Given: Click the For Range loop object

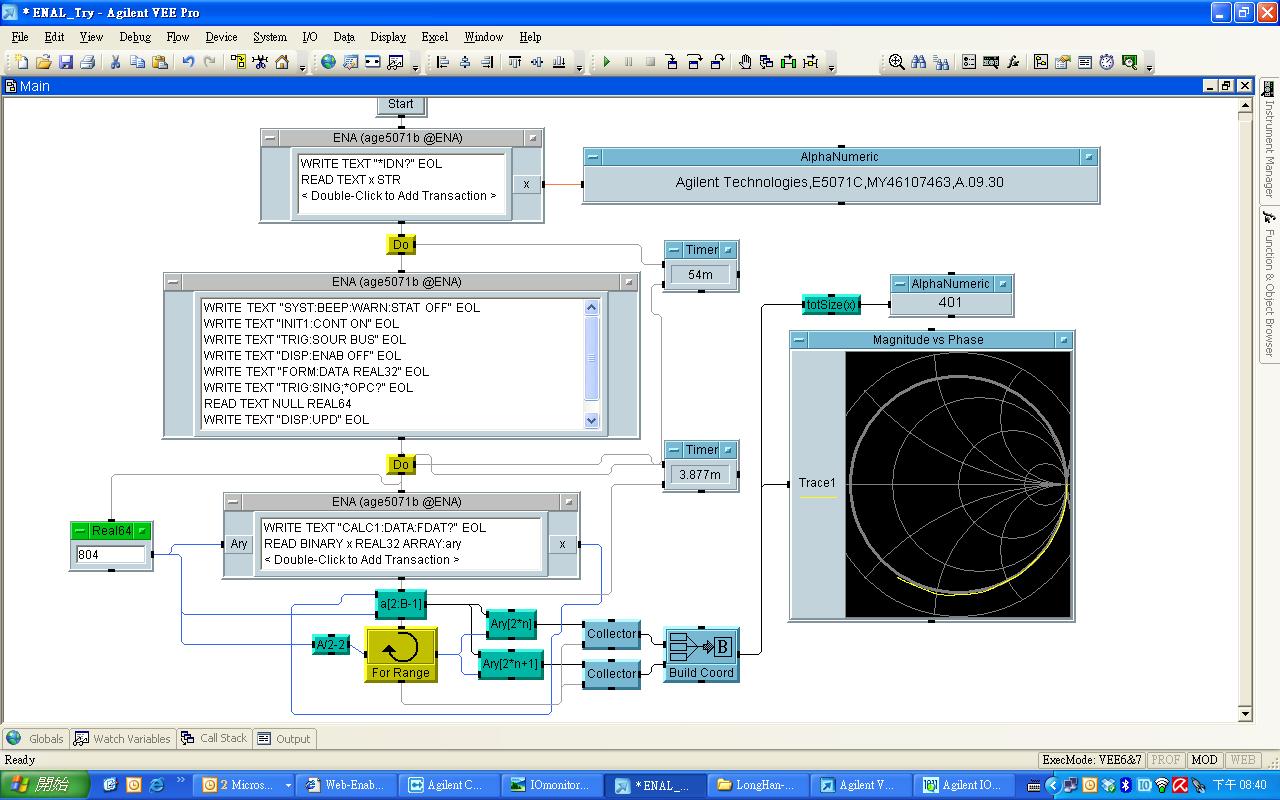Looking at the screenshot, I should 401,656.
